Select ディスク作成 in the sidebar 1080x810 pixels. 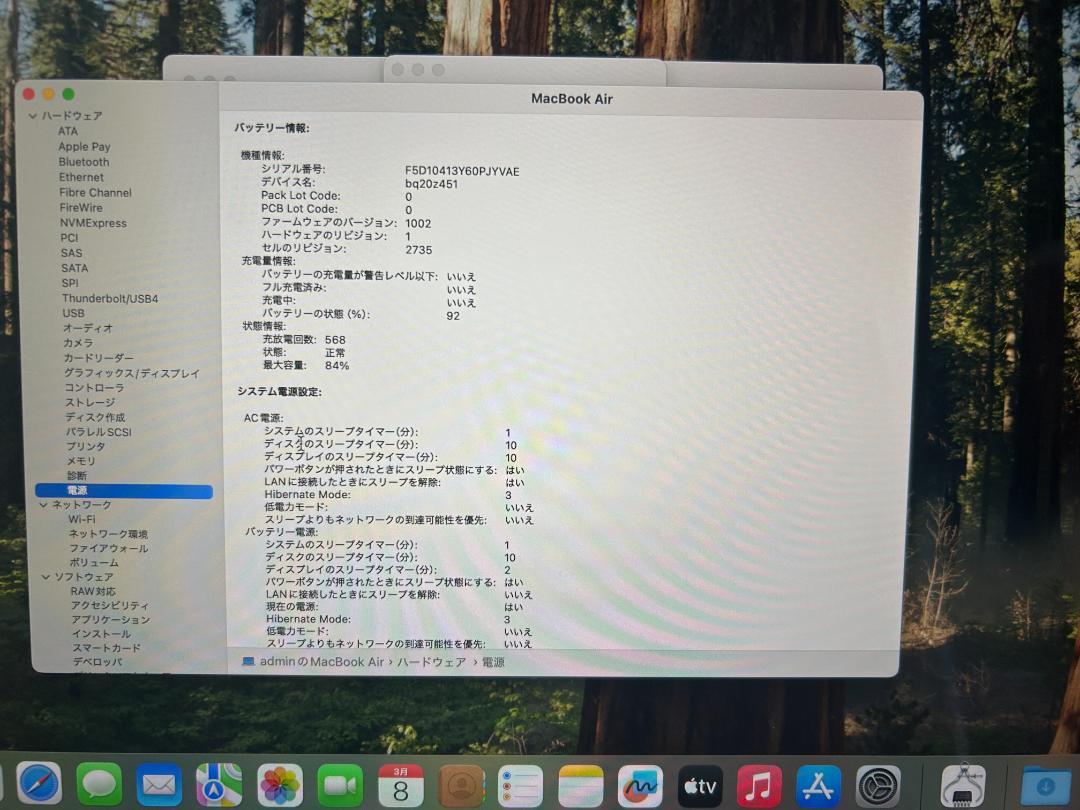[x=95, y=417]
